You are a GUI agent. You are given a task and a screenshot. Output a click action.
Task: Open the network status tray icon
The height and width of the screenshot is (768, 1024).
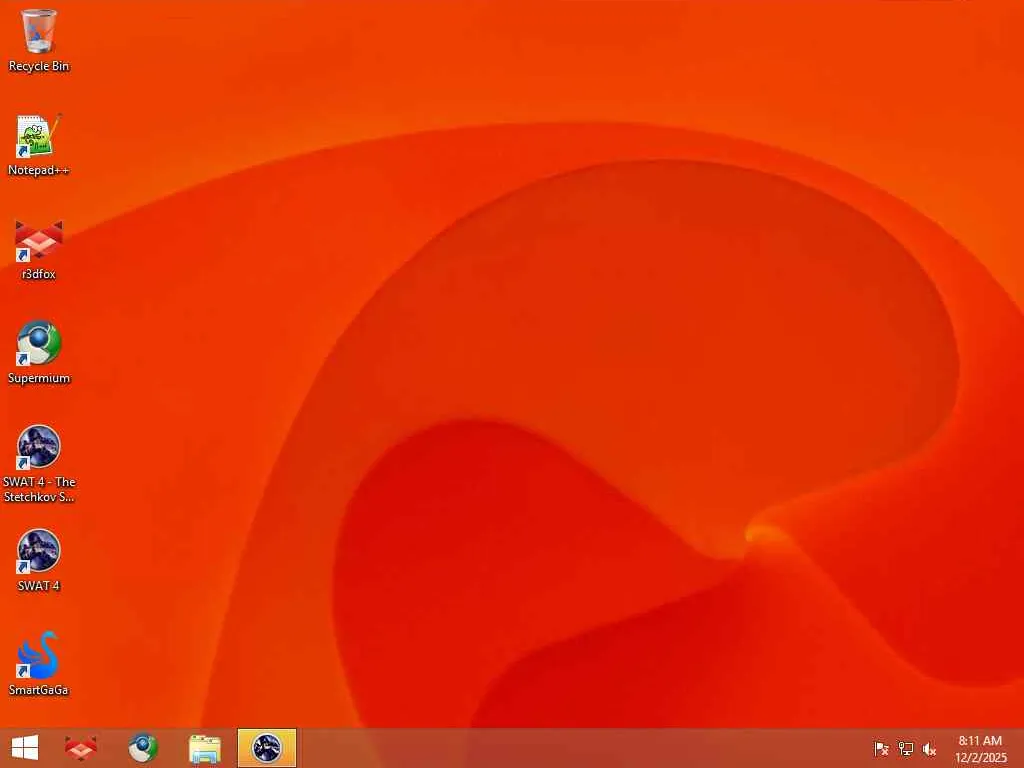click(x=905, y=749)
